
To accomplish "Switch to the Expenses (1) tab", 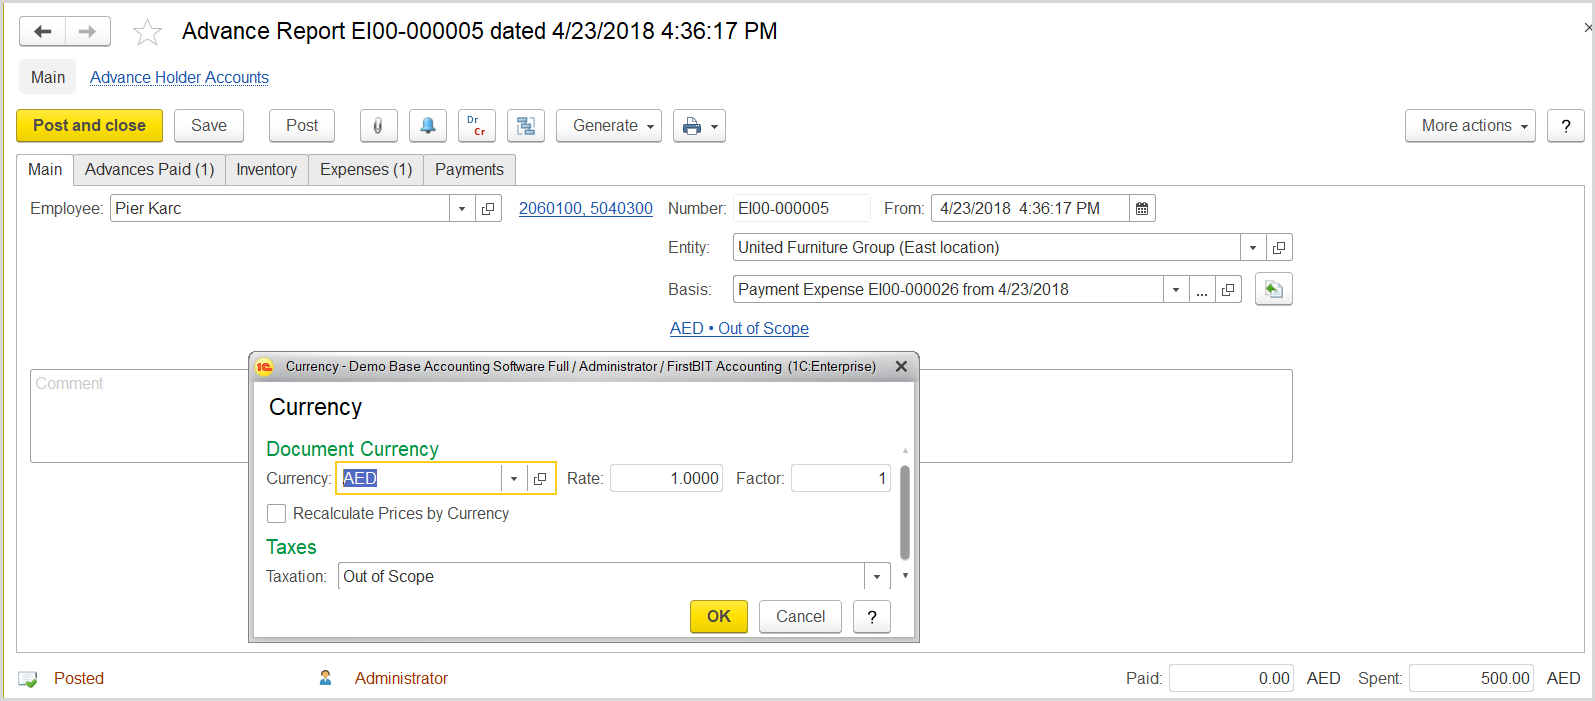I will point(366,170).
